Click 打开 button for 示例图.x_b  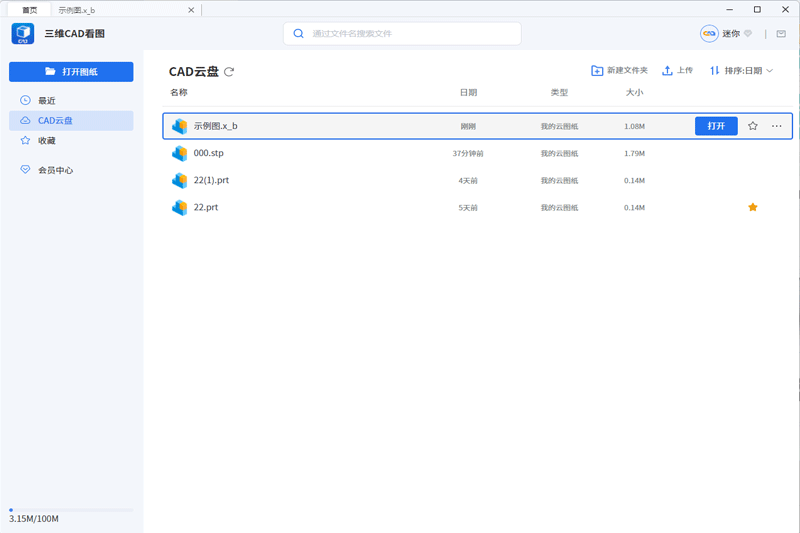point(716,127)
